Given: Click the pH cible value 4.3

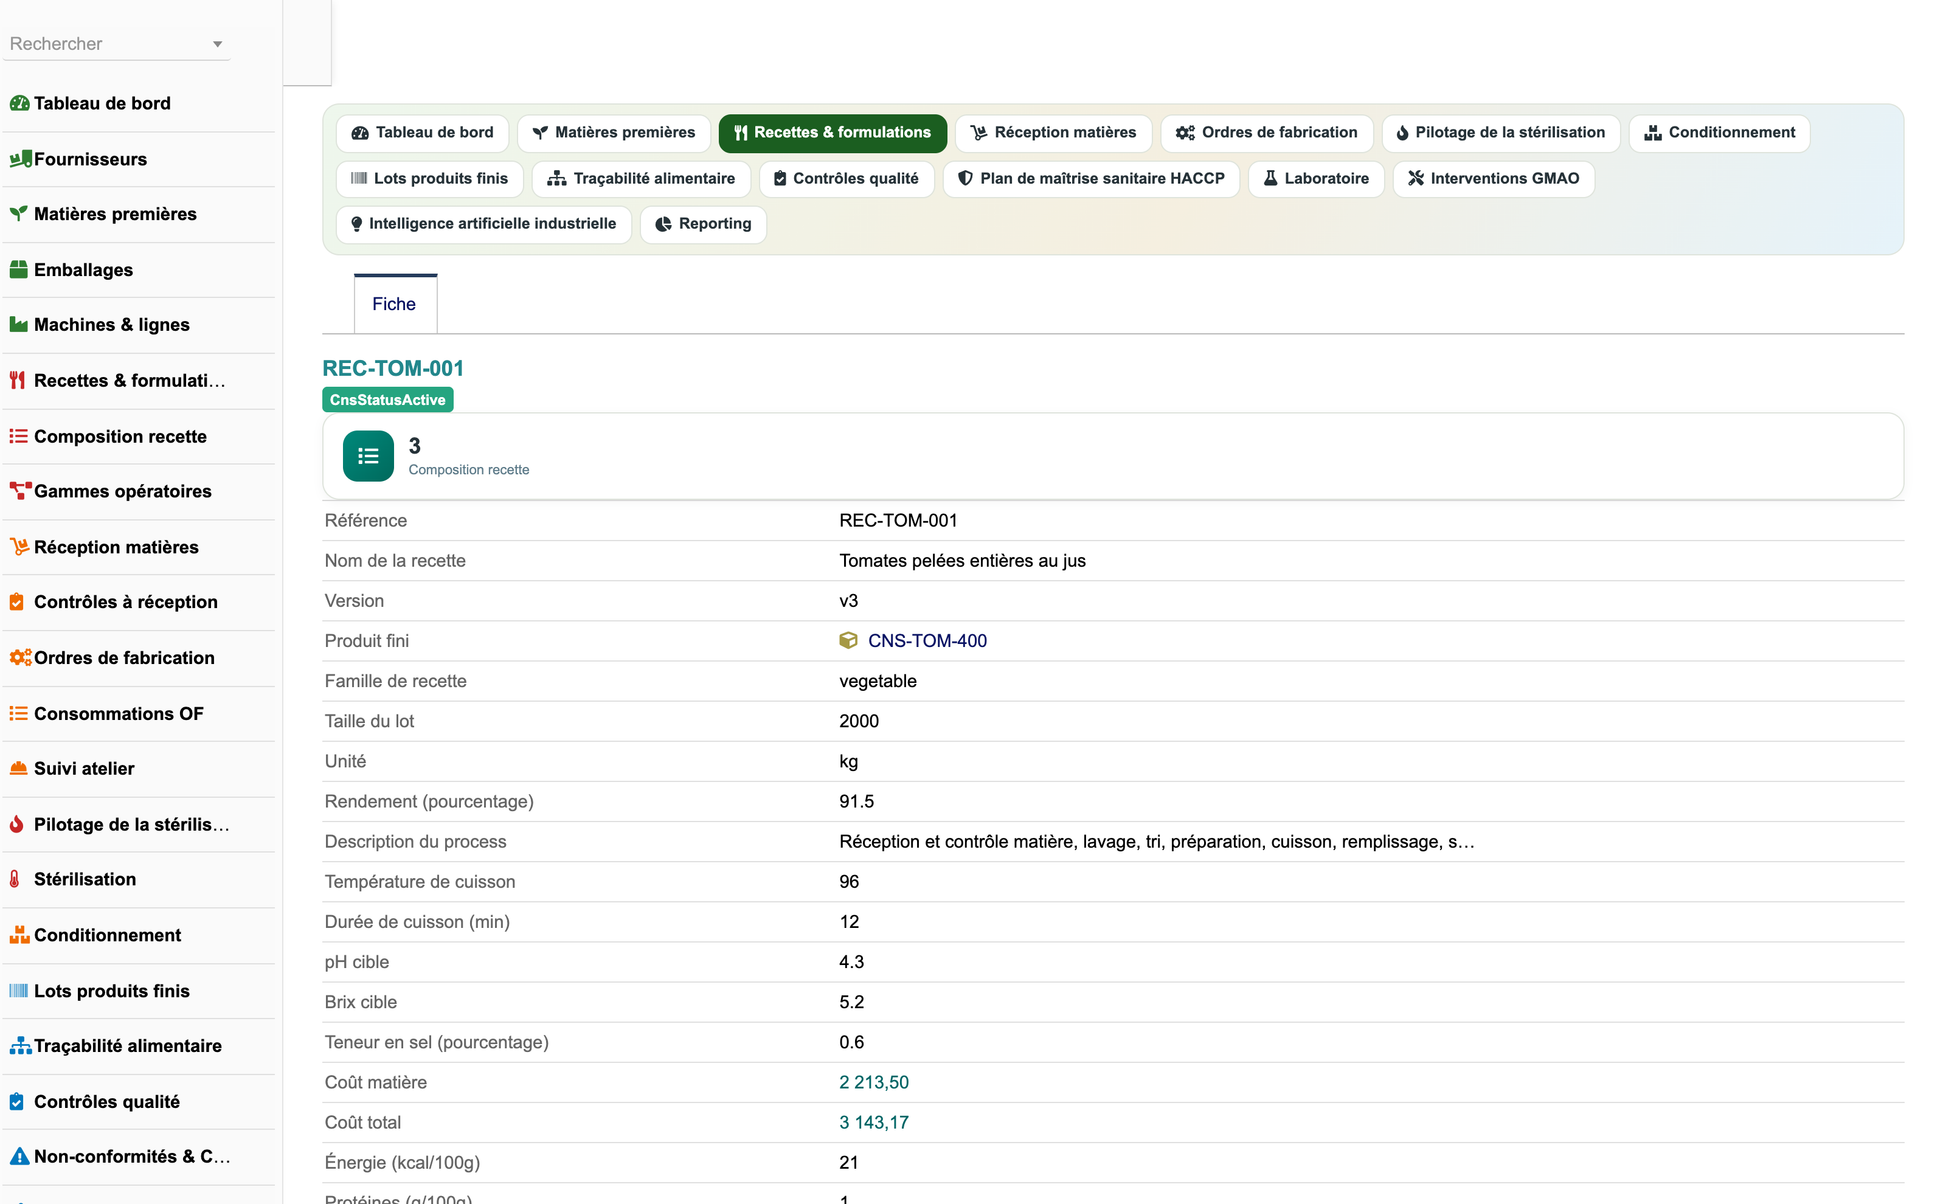Looking at the screenshot, I should [x=852, y=962].
